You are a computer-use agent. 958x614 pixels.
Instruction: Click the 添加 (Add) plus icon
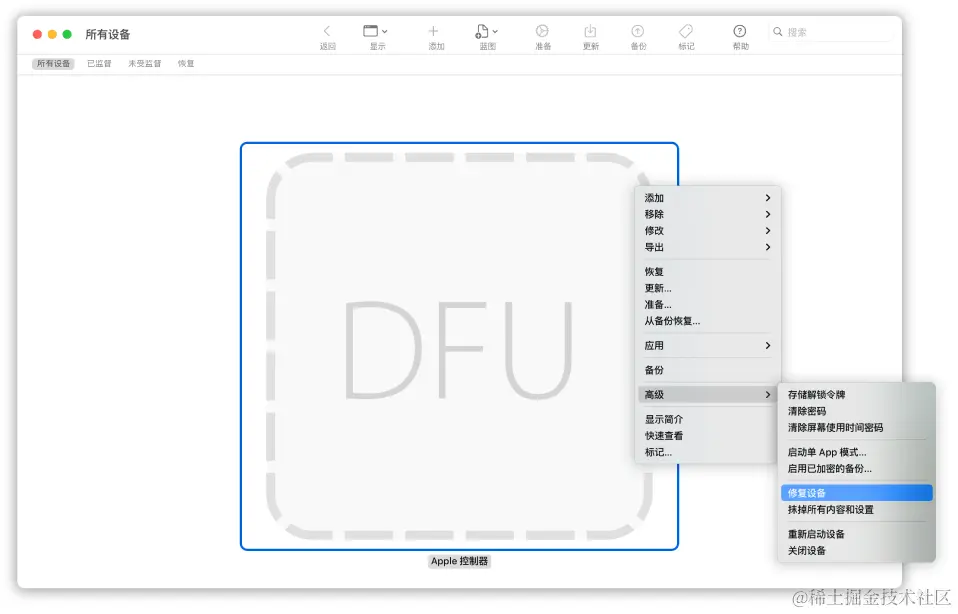(x=436, y=32)
